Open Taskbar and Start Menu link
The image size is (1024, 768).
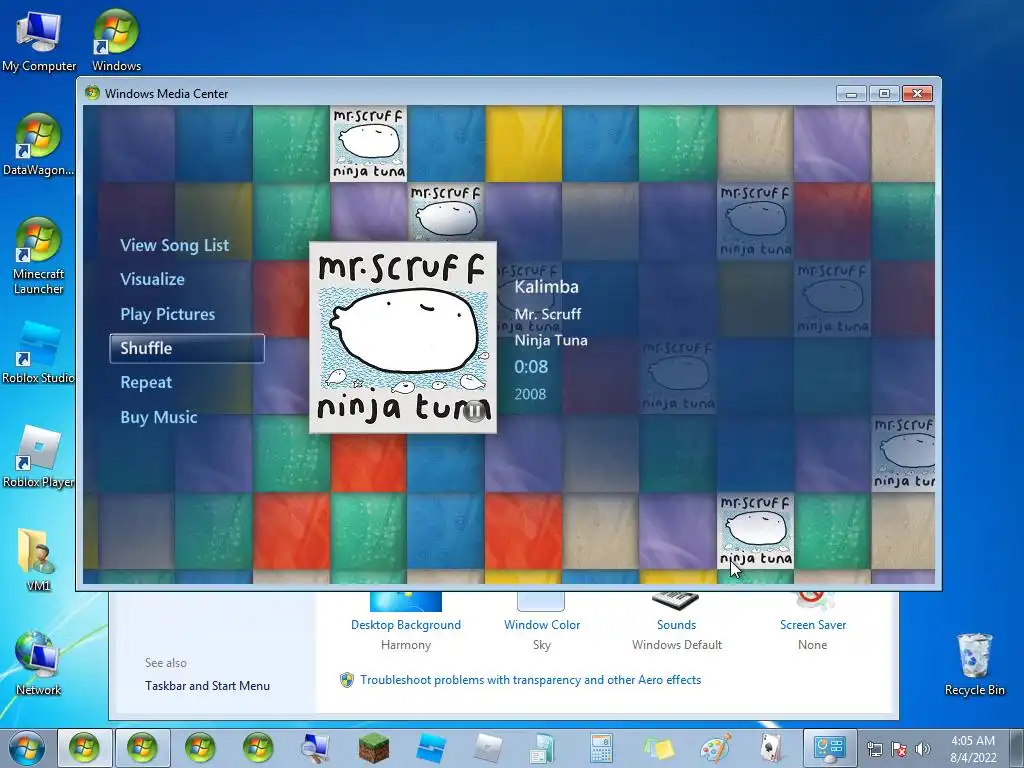pyautogui.click(x=207, y=686)
